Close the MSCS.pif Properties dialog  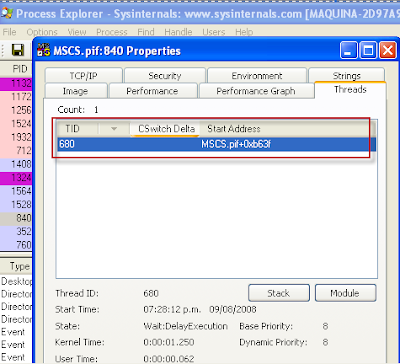pyautogui.click(x=388, y=51)
